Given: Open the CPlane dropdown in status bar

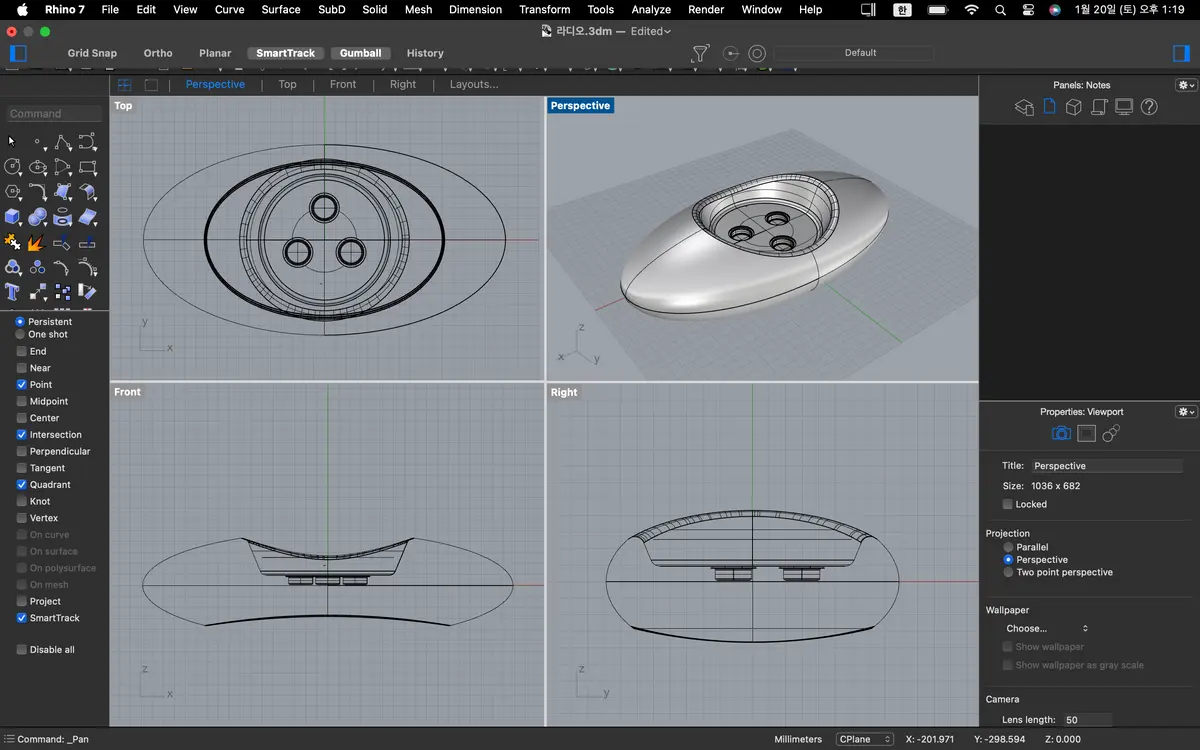Looking at the screenshot, I should tap(865, 739).
